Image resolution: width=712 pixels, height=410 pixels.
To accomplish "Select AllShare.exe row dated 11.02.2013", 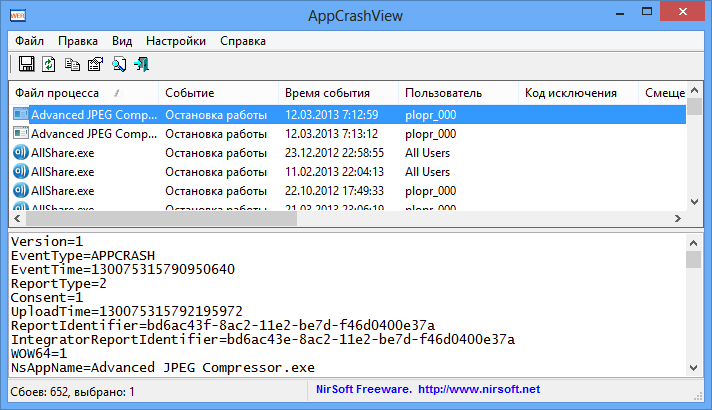I will click(347, 172).
